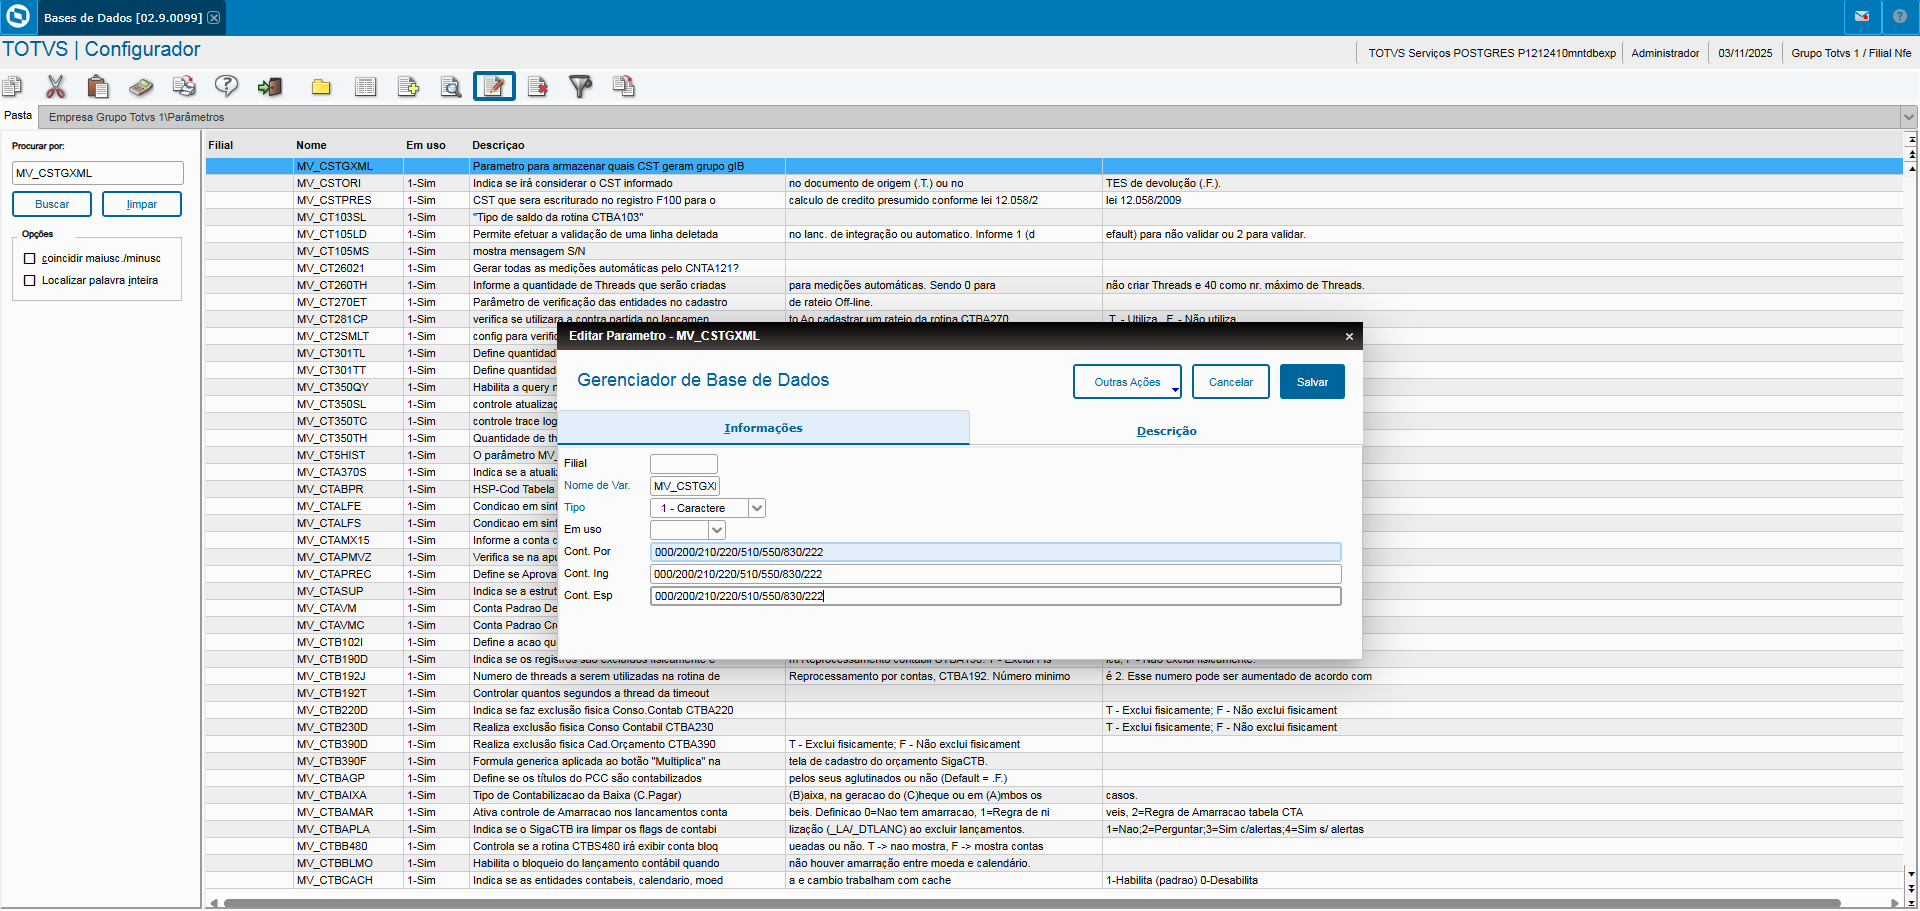Click the Filial column header
Screen dimensions: 1920x911
[x=220, y=146]
